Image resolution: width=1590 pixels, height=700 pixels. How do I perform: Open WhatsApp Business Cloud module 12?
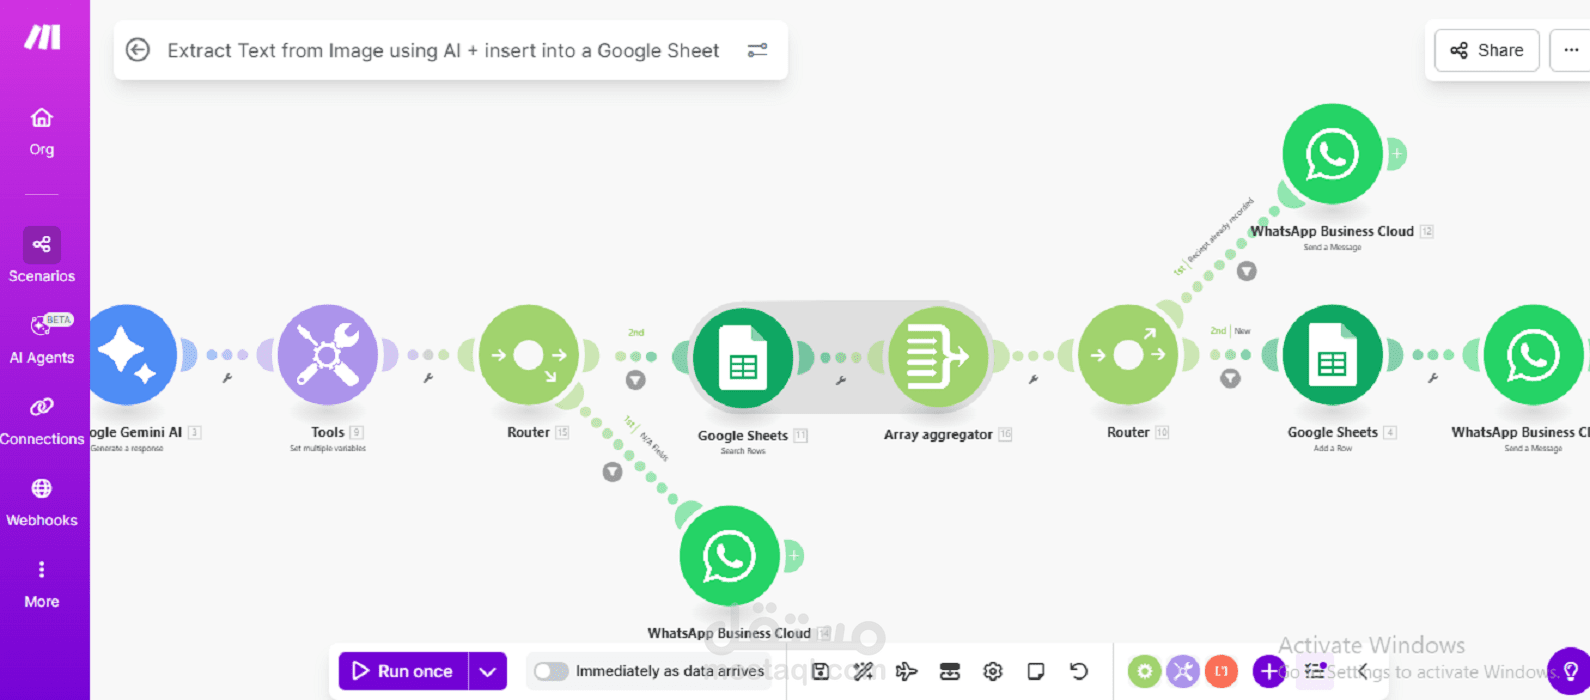tap(1332, 154)
